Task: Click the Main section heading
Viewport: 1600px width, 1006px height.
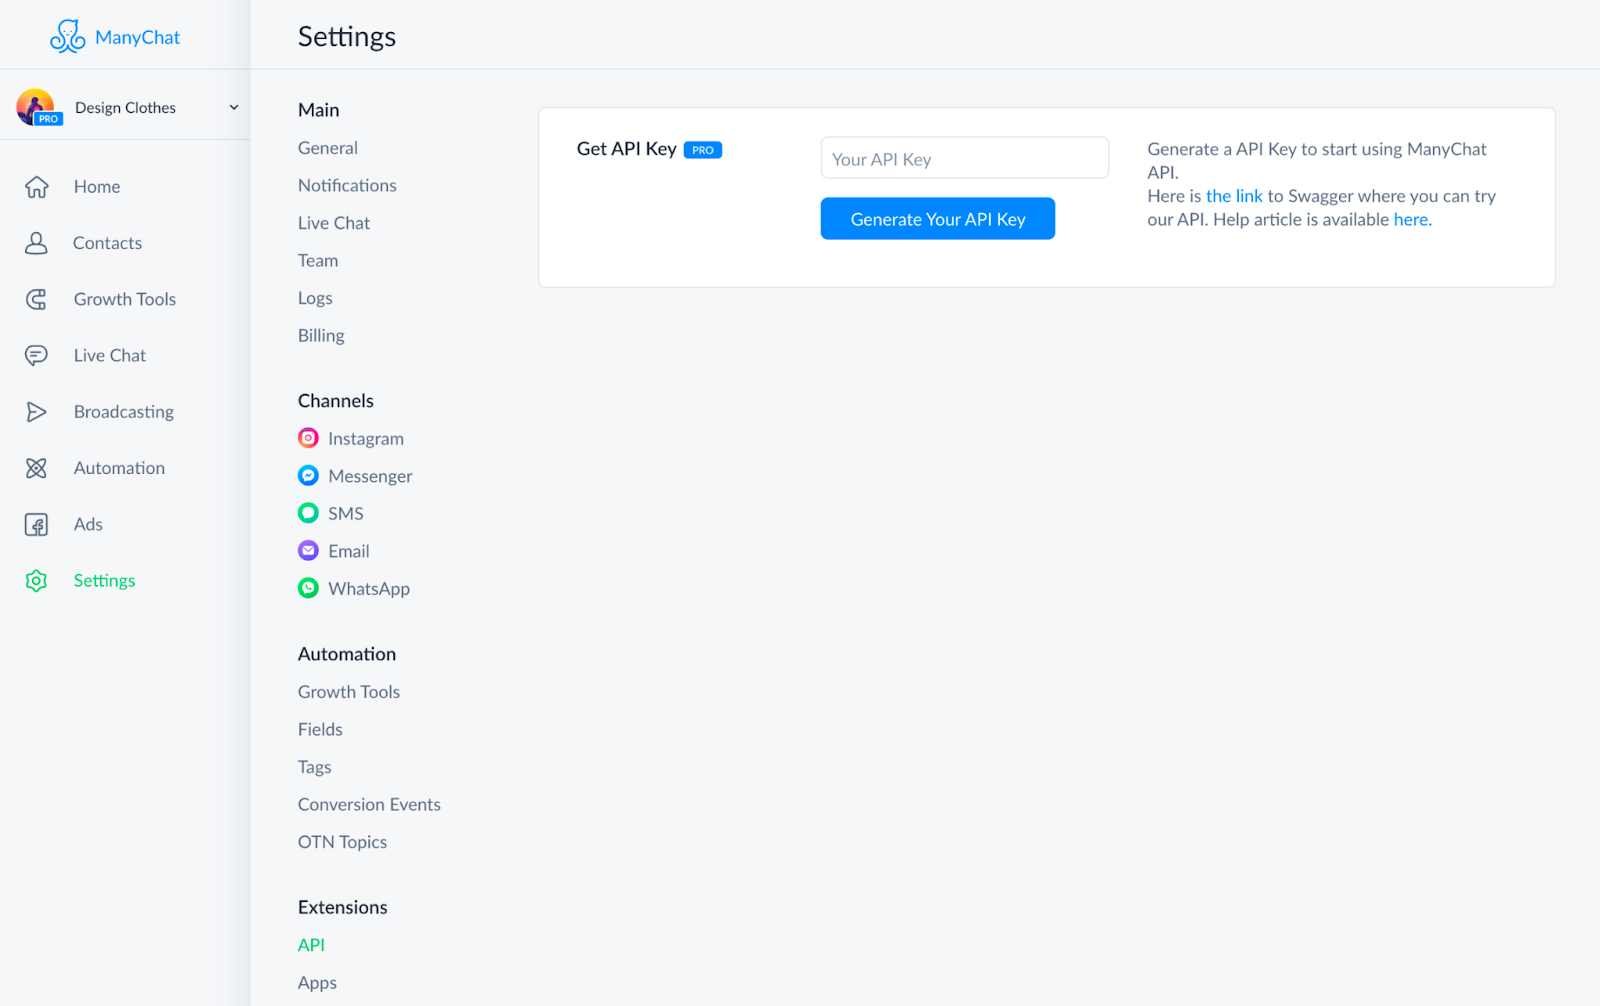Action: pyautogui.click(x=319, y=110)
